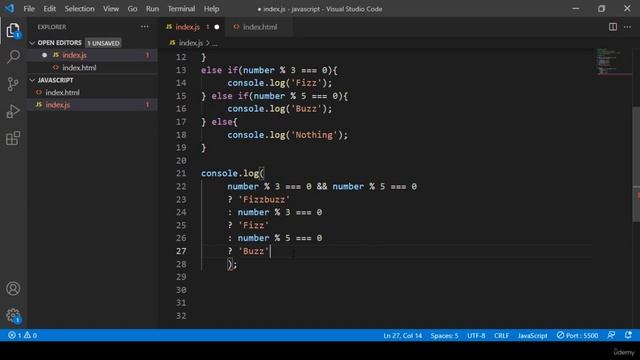Open notifications bell in status bar

(628, 335)
